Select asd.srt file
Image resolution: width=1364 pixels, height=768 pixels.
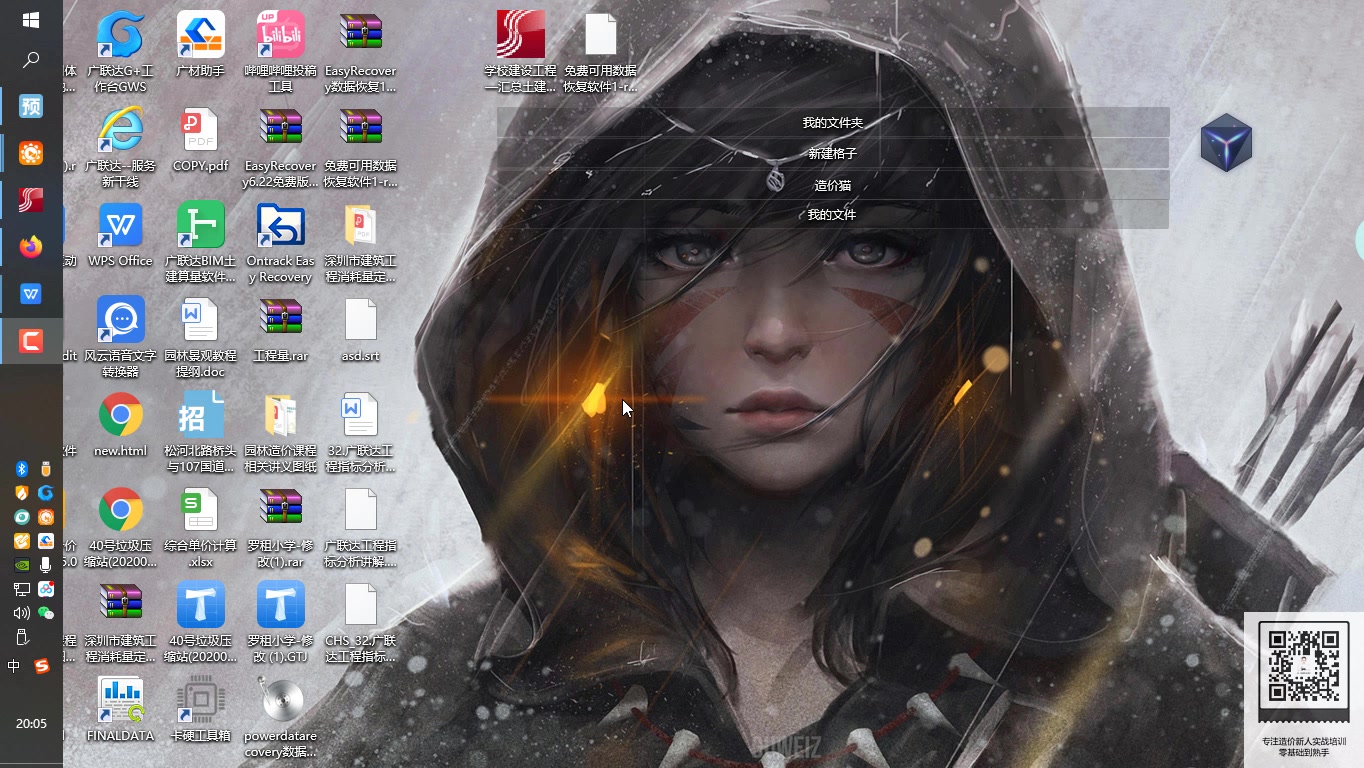[361, 330]
